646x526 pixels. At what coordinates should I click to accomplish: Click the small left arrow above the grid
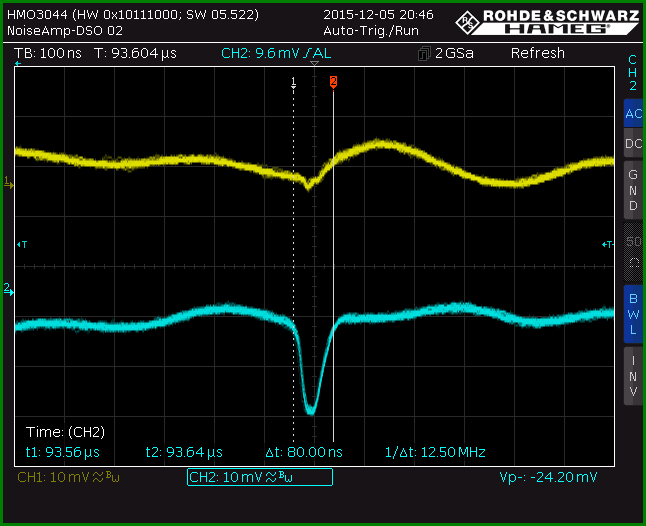(x=18, y=63)
